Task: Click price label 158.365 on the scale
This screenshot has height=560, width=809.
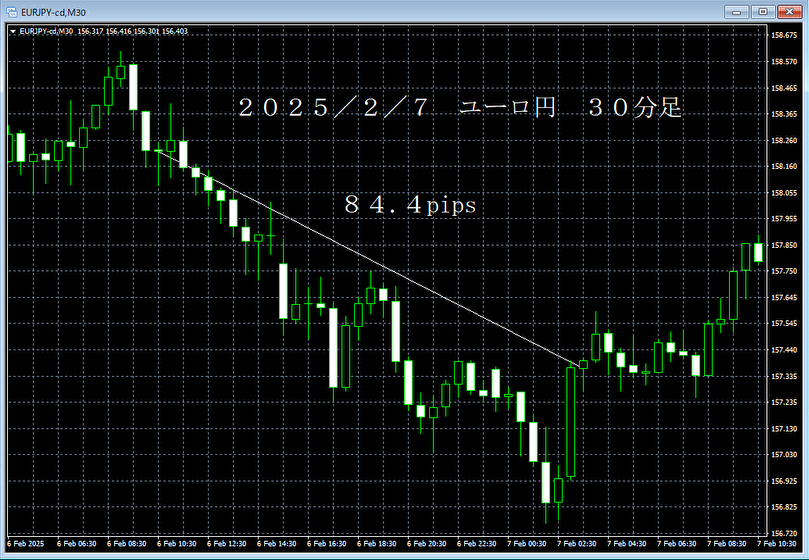Action: click(784, 114)
